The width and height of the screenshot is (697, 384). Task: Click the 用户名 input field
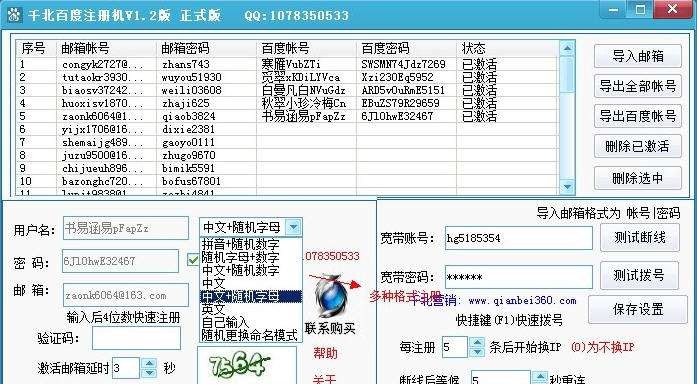click(x=126, y=228)
